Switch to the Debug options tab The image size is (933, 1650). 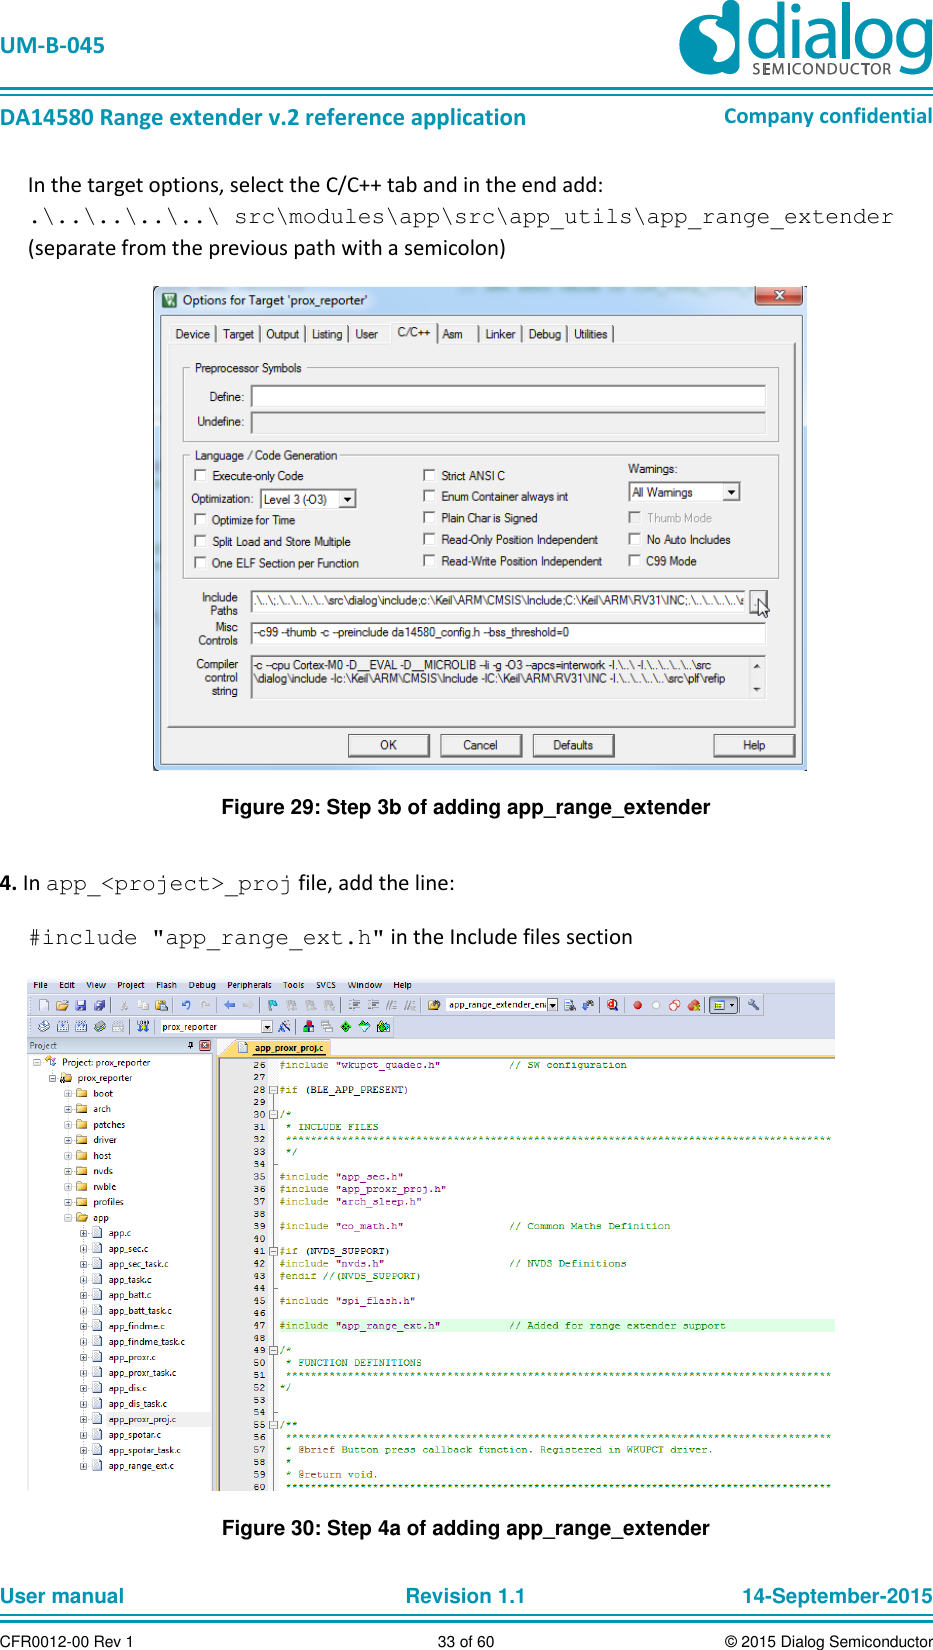click(x=544, y=334)
